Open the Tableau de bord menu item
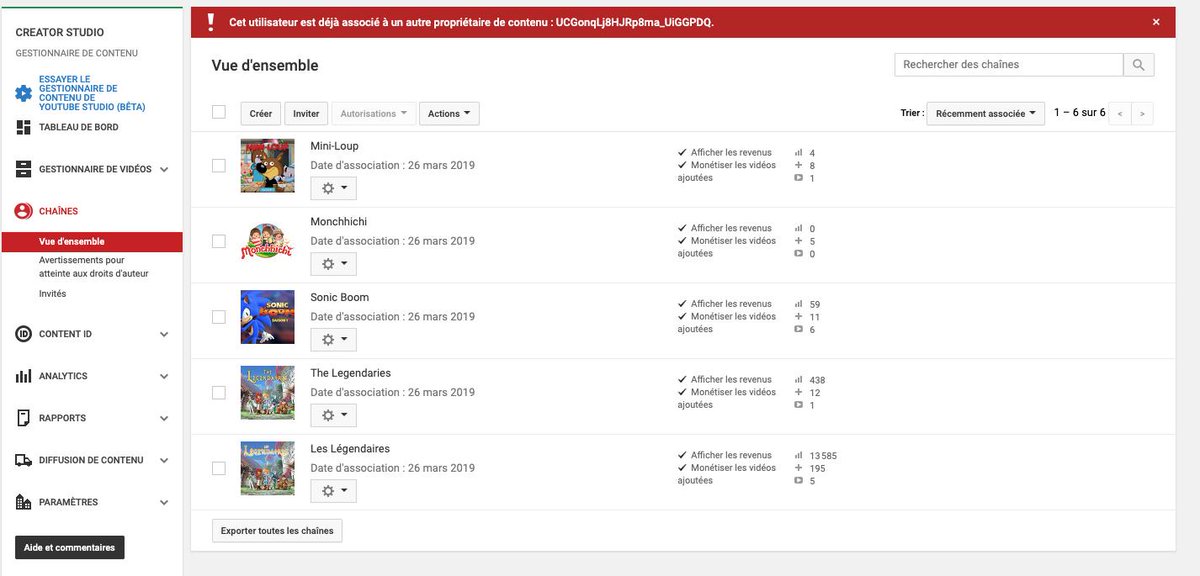This screenshot has width=1200, height=576. [79, 127]
